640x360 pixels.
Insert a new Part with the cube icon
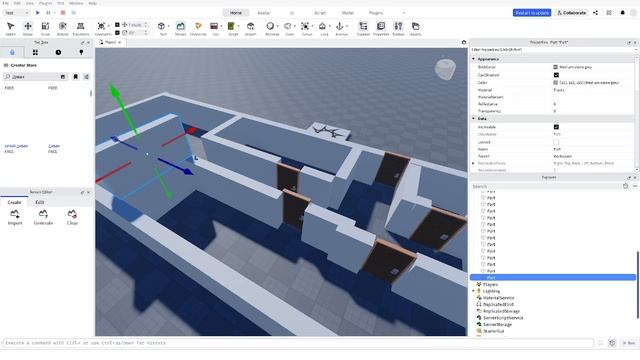pos(162,26)
